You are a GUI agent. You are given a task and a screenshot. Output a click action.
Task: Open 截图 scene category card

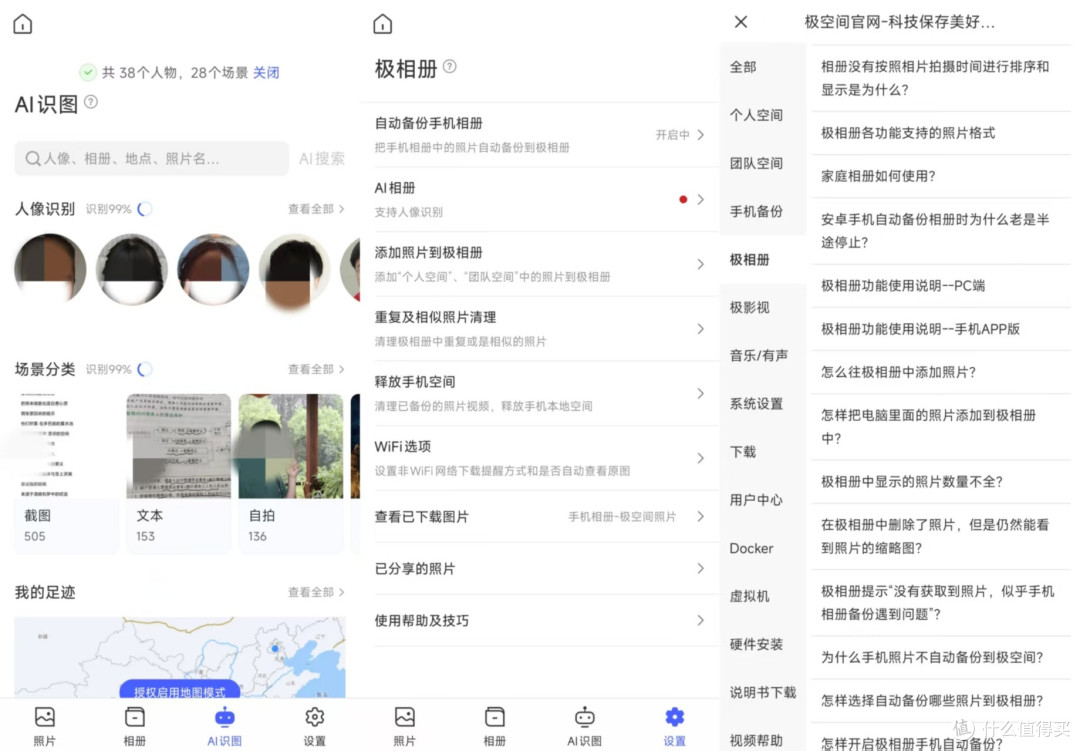click(66, 472)
